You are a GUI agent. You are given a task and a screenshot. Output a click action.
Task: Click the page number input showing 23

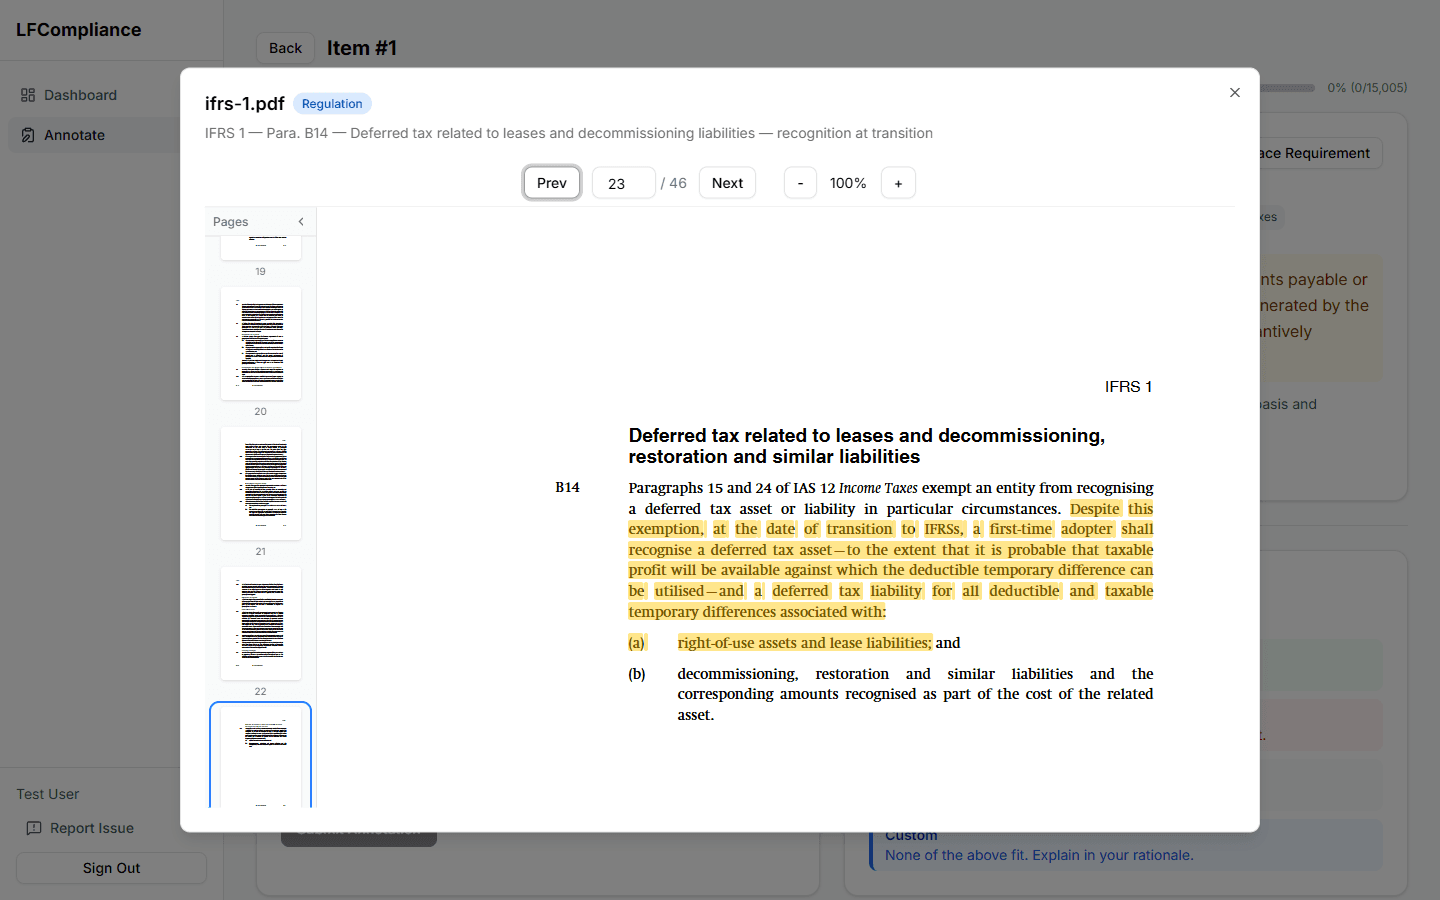point(623,182)
